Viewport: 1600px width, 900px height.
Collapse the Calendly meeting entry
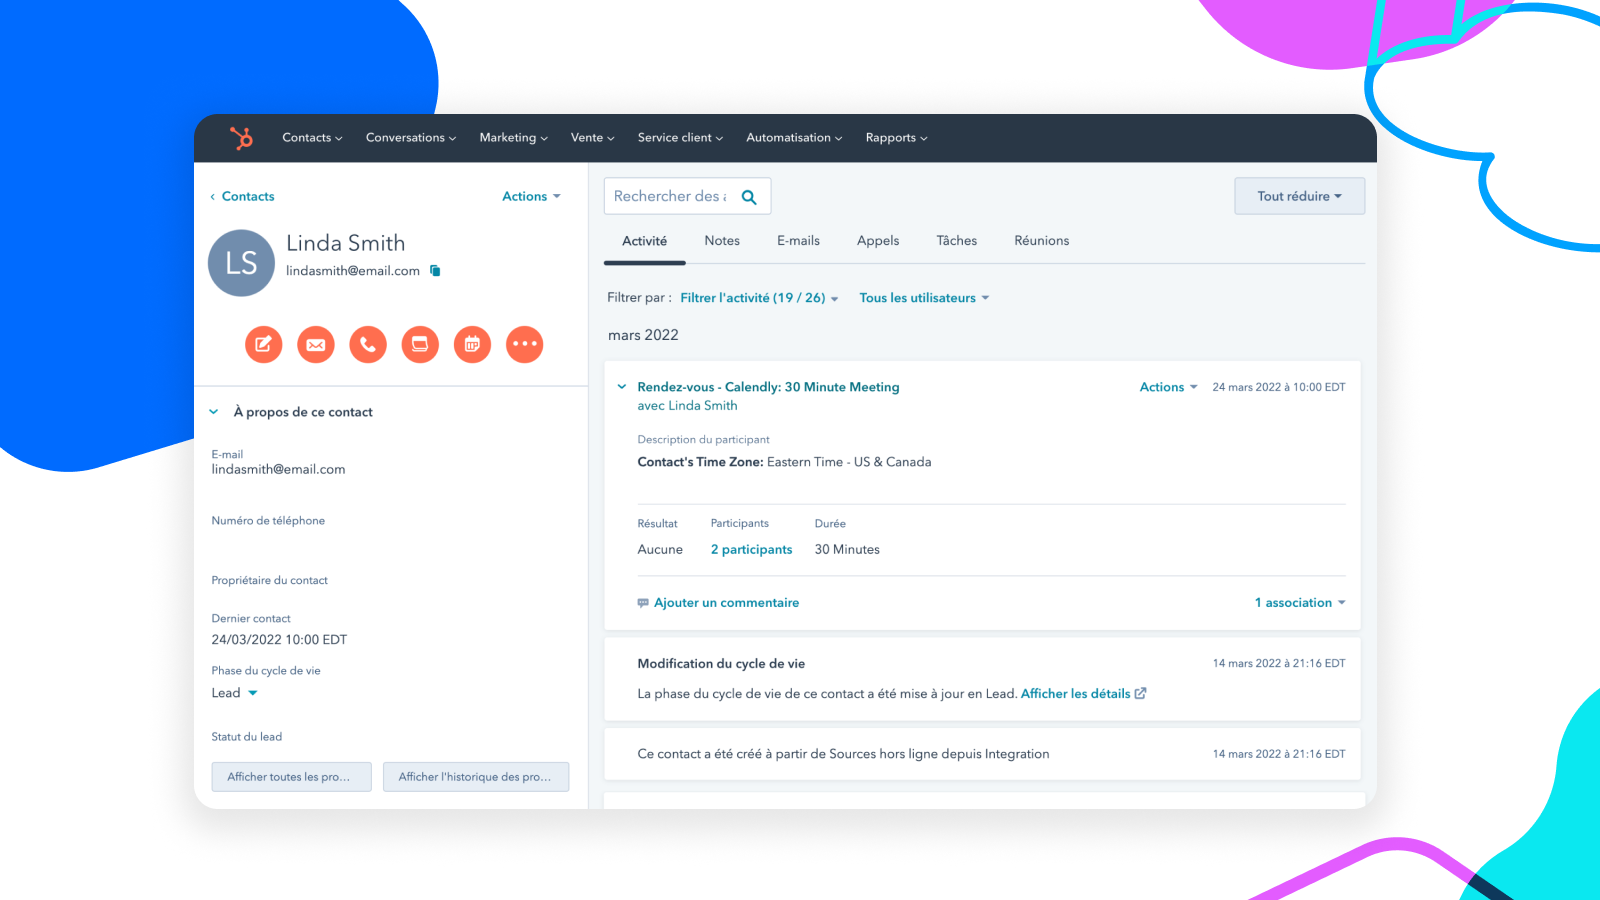pos(622,387)
